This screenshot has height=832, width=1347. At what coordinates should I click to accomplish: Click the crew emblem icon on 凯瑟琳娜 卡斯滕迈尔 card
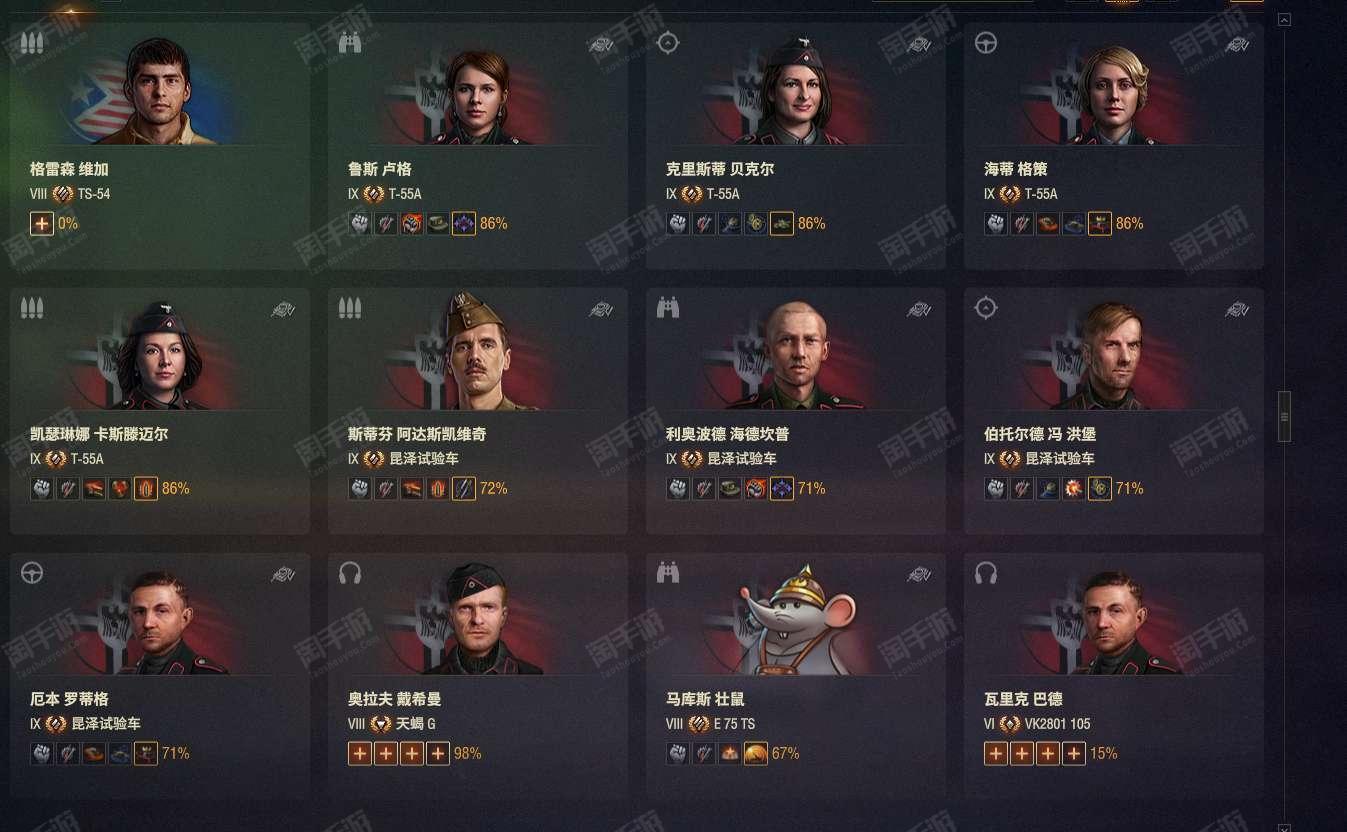click(x=283, y=310)
